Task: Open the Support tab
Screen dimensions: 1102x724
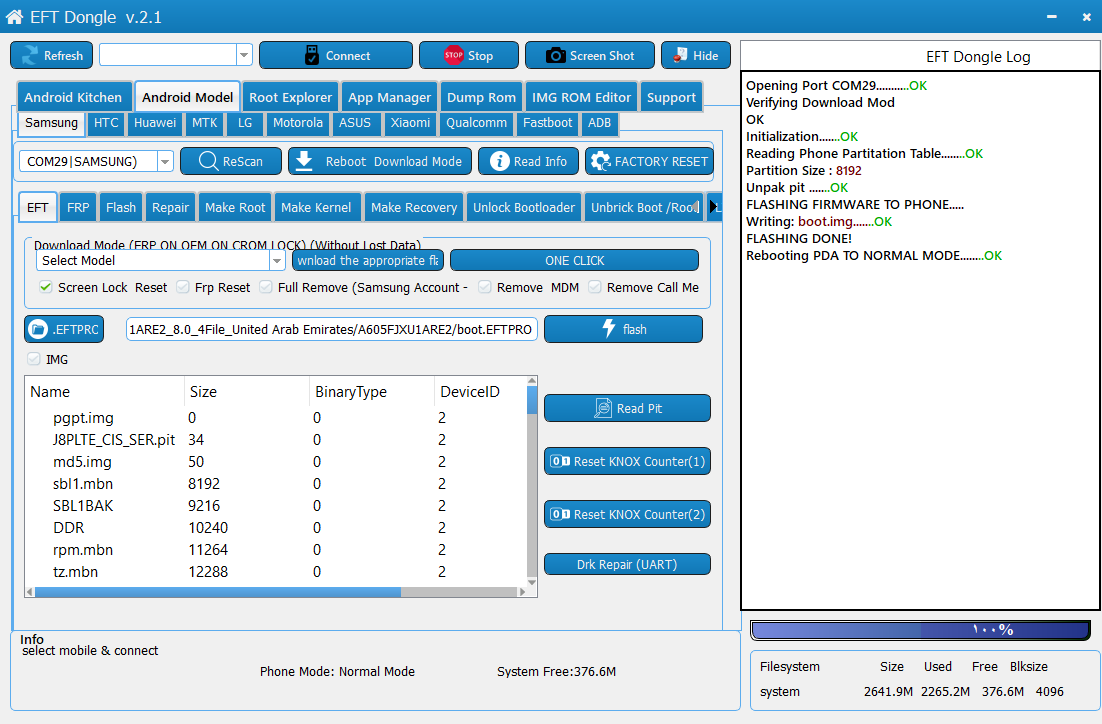Action: pos(671,97)
